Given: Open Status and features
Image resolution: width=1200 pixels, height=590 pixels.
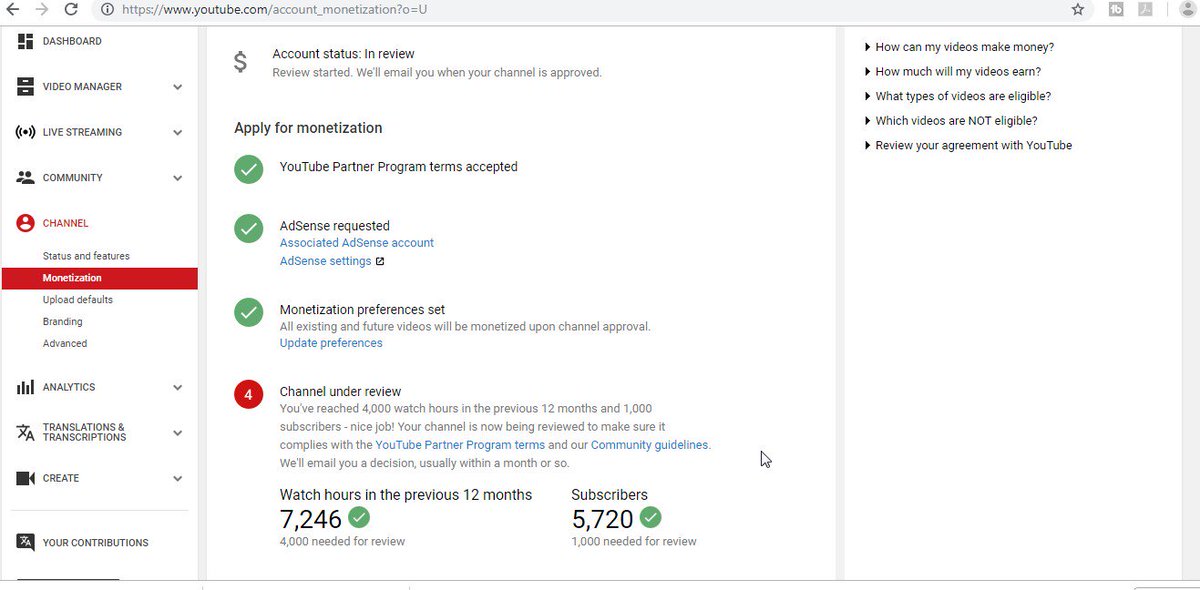Looking at the screenshot, I should tap(86, 256).
